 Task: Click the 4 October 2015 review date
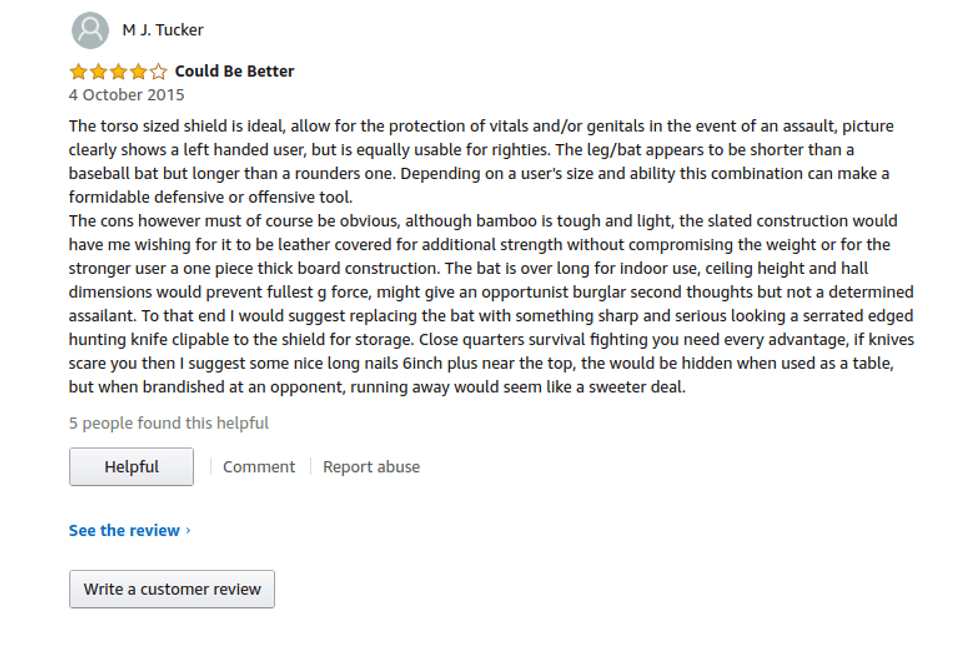tap(126, 95)
